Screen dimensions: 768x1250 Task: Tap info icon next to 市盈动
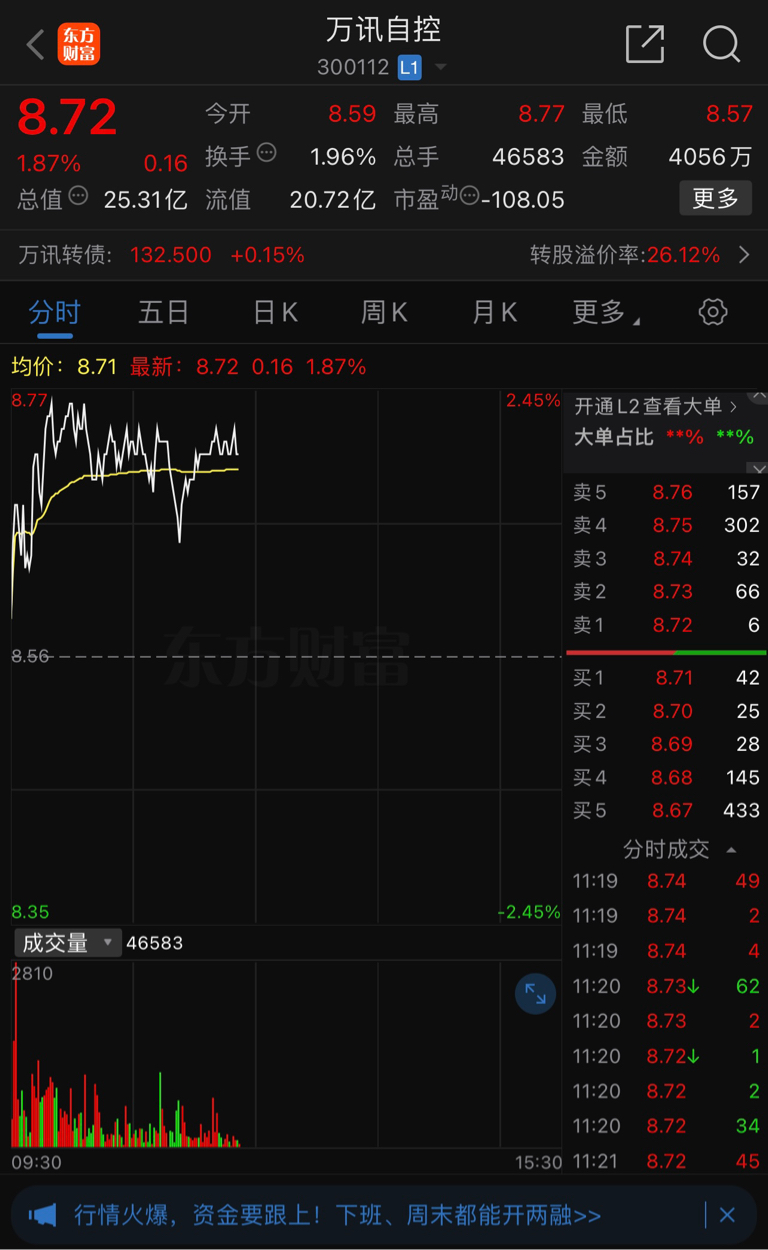coord(469,196)
